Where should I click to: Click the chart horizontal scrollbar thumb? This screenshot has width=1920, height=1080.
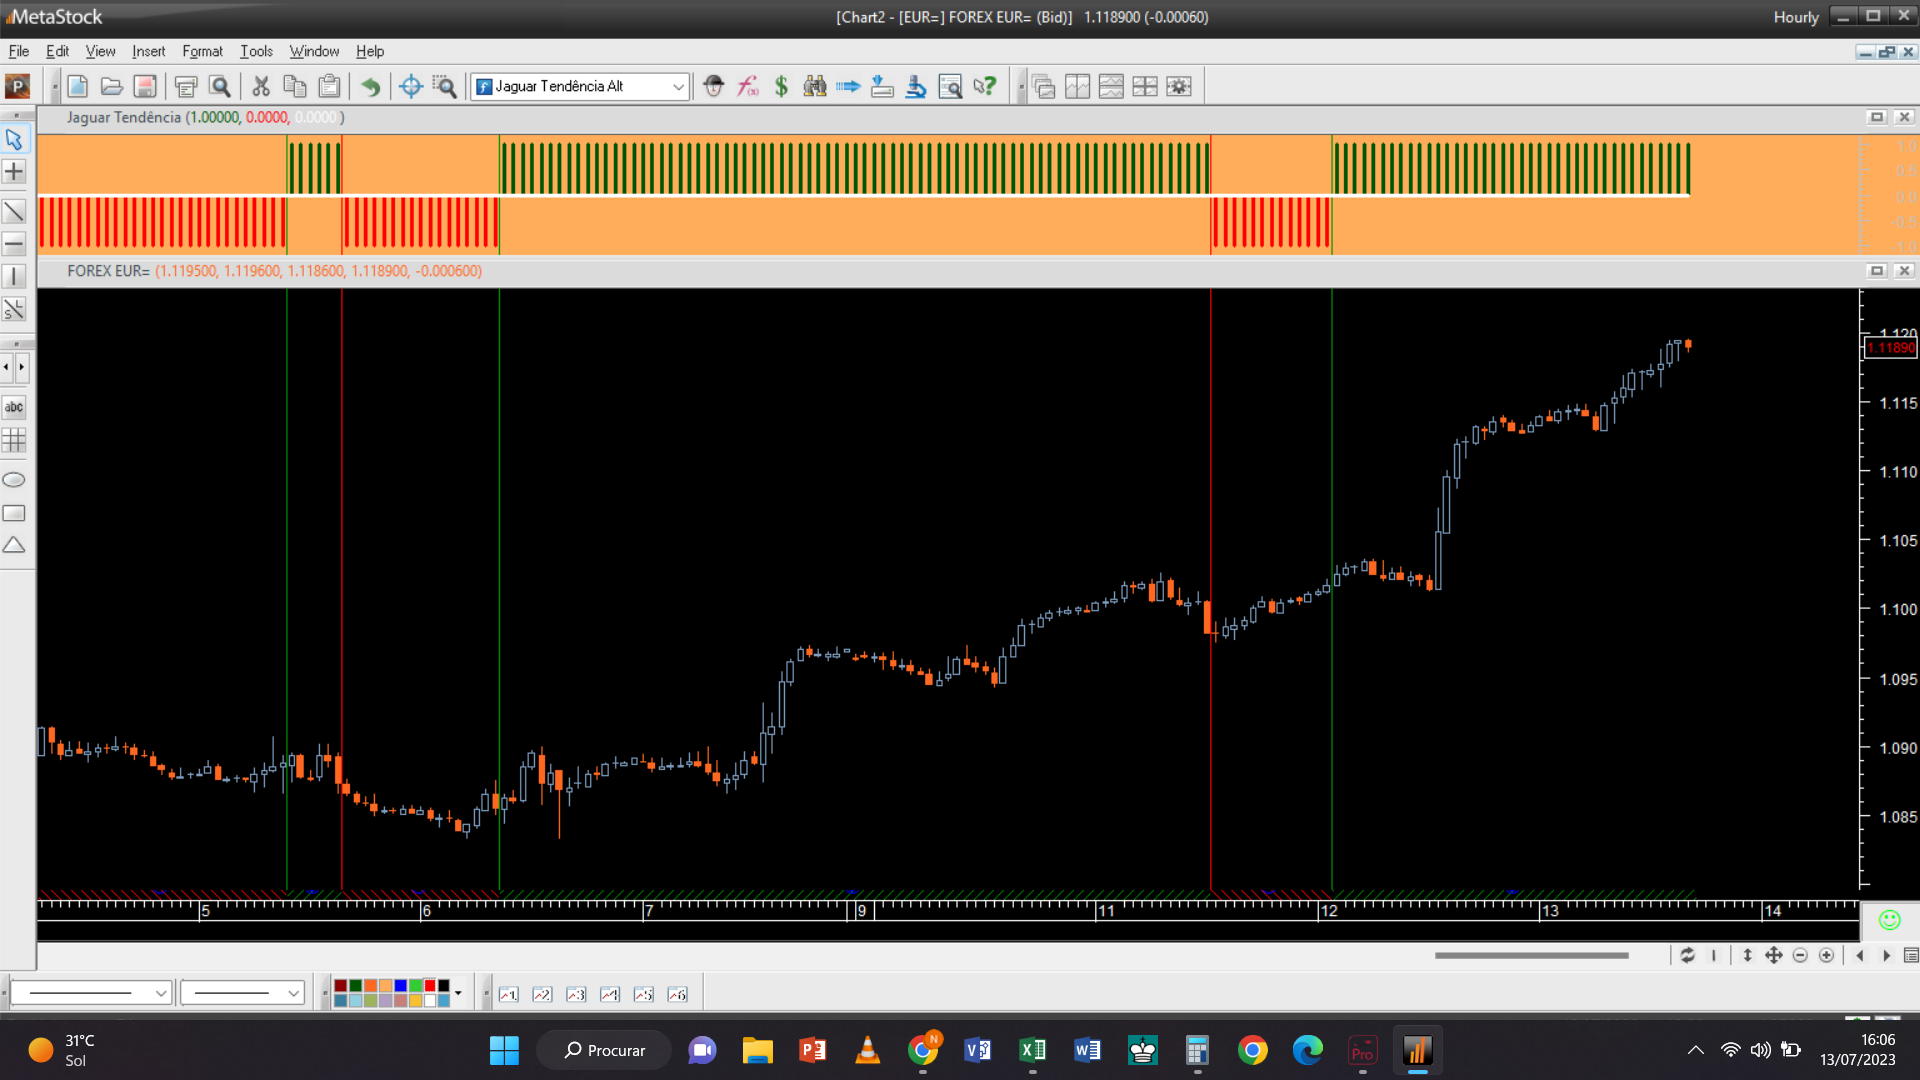click(x=1531, y=955)
